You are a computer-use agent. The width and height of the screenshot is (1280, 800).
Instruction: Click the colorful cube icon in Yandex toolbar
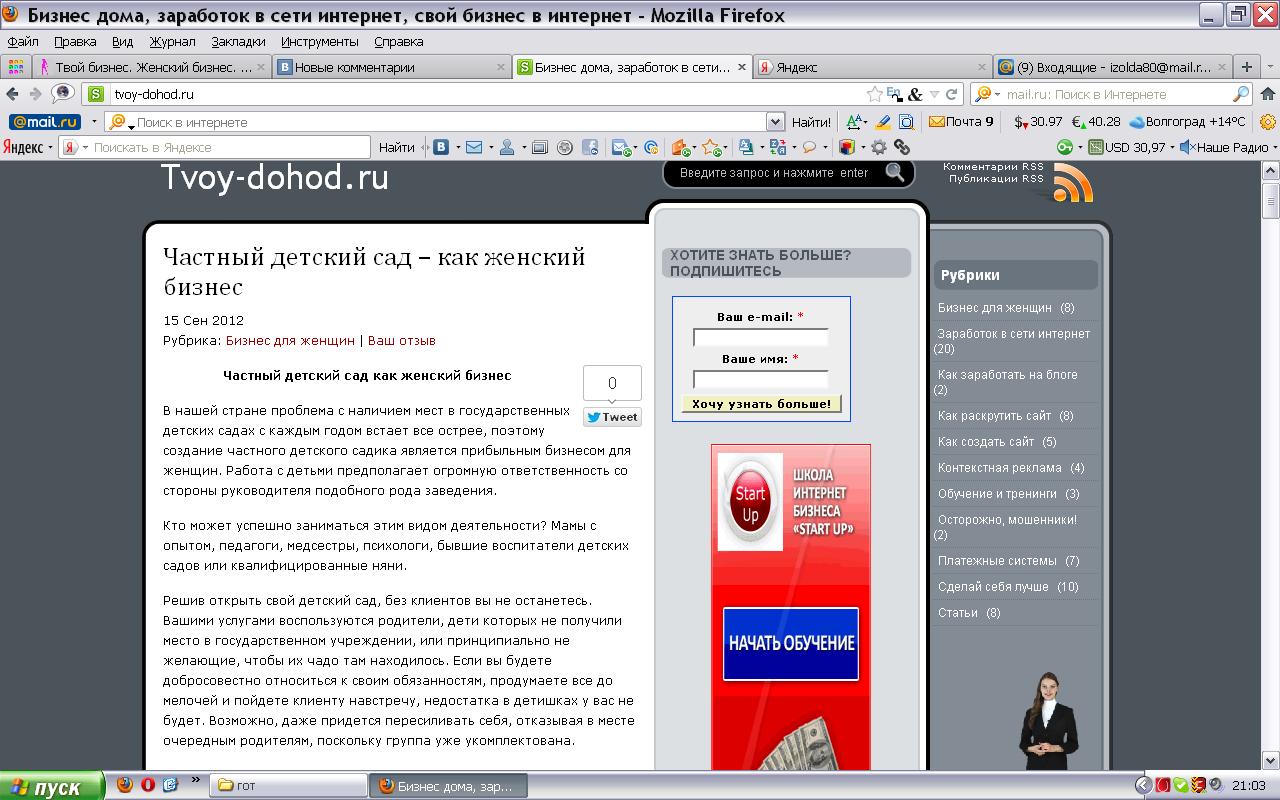pos(847,147)
